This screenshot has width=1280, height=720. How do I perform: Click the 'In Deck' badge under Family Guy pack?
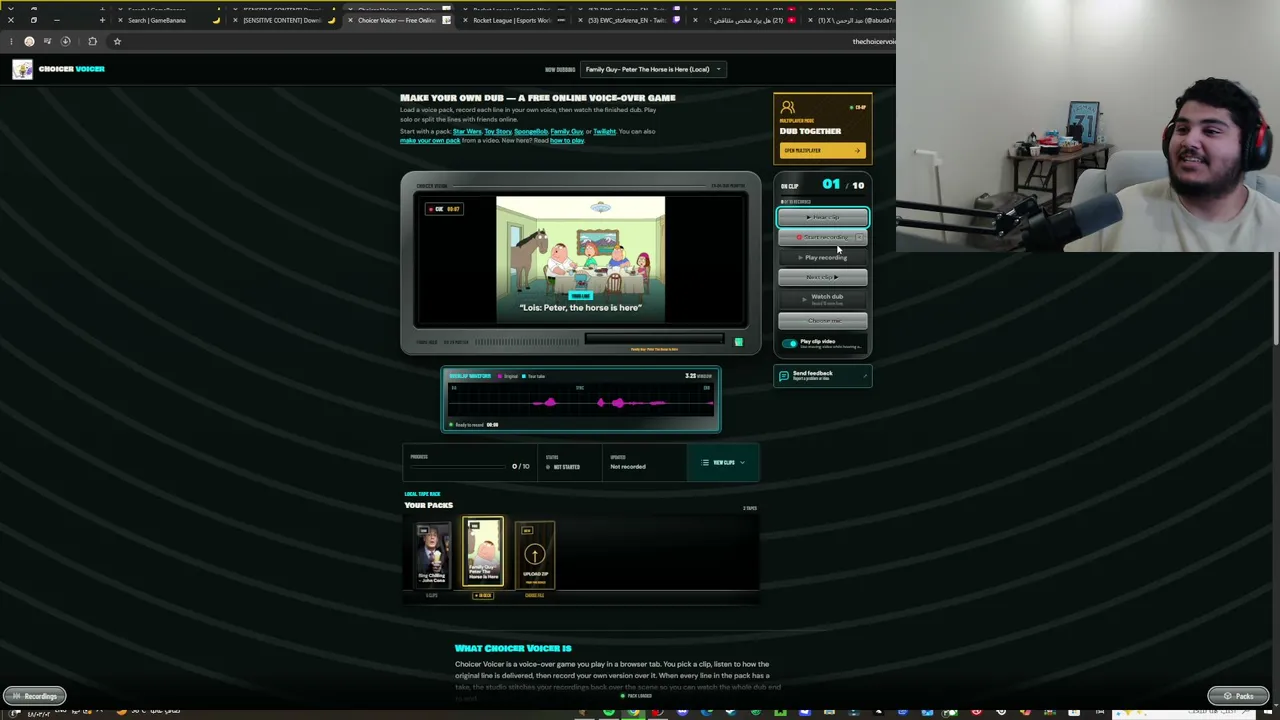[x=483, y=596]
